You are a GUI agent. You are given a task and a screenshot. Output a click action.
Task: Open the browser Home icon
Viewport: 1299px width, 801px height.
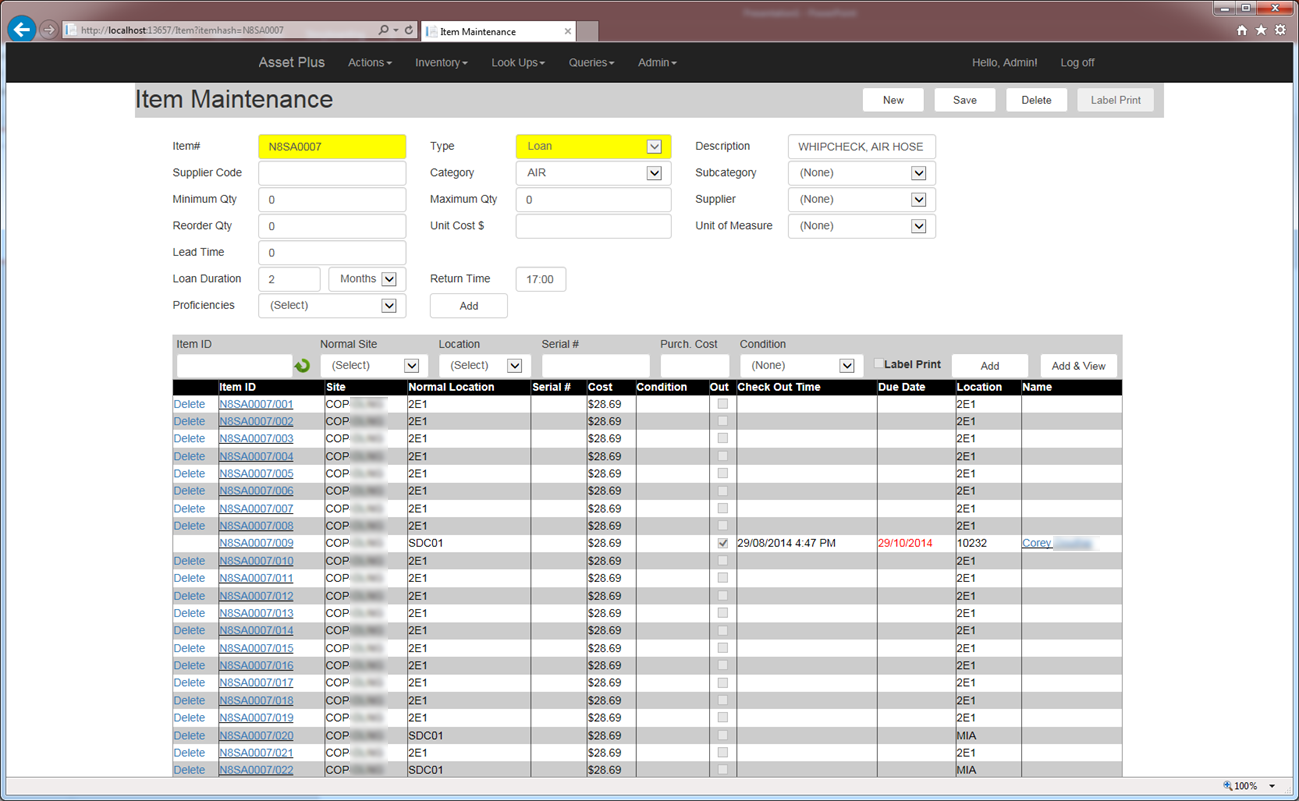click(x=1242, y=30)
